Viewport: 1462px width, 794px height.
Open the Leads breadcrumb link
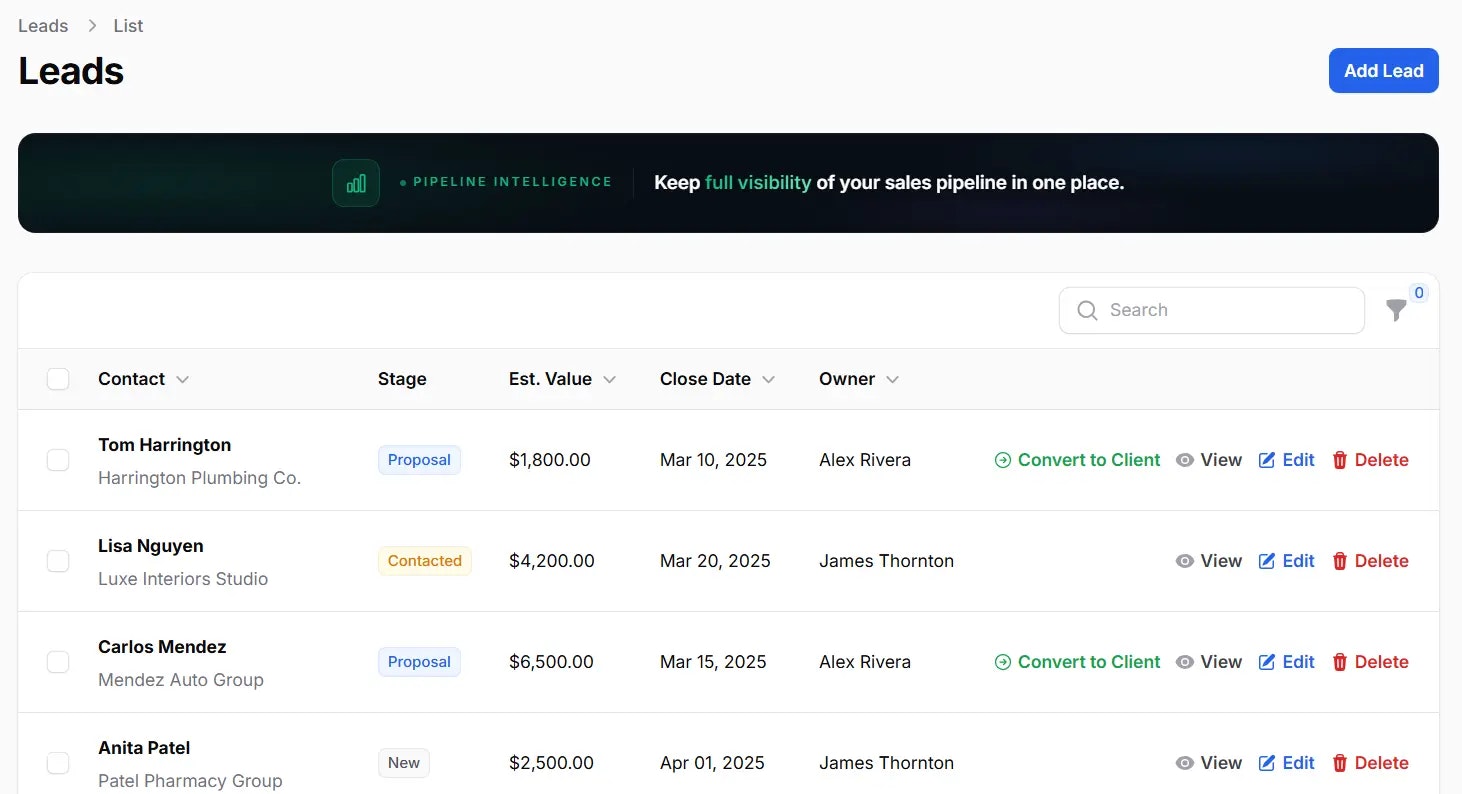point(42,25)
